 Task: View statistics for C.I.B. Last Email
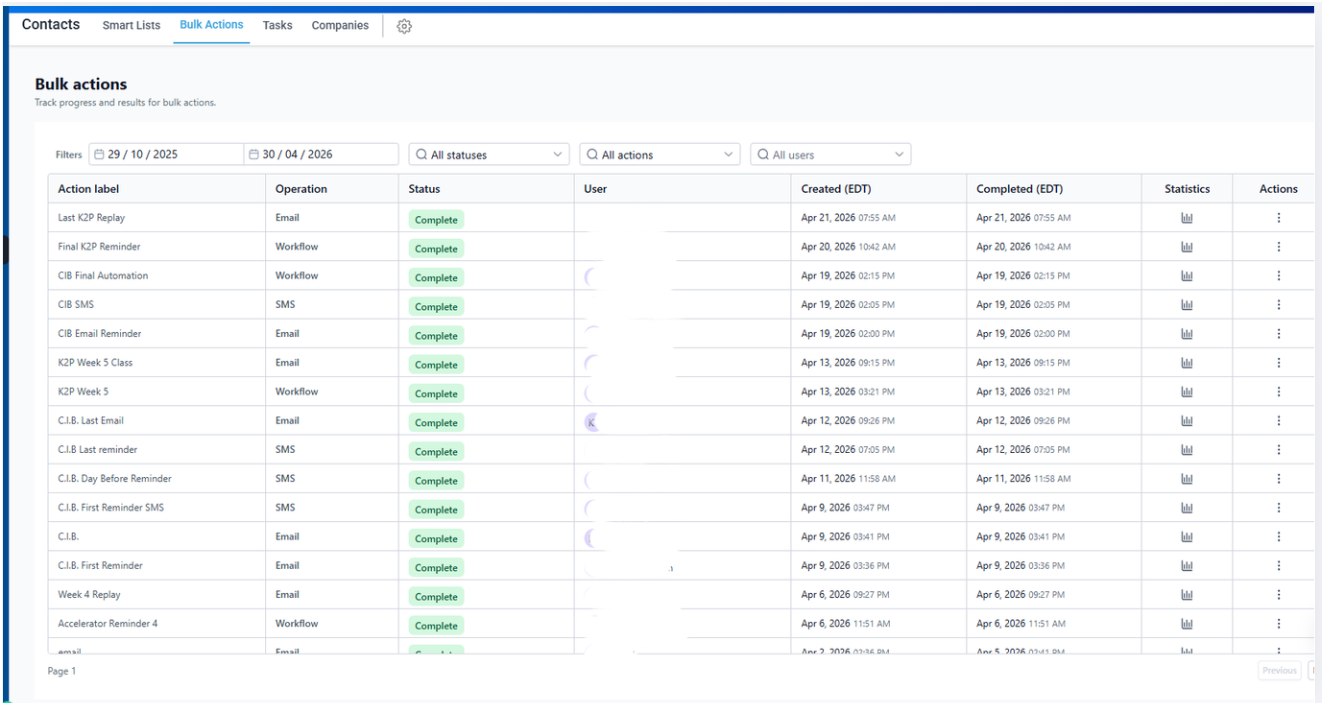coord(1187,421)
